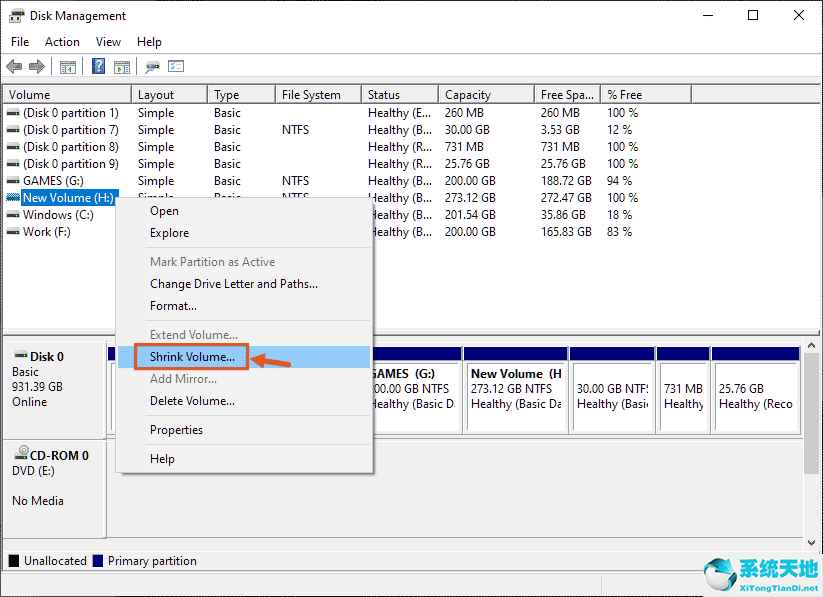Open Help using the blue question mark icon
The image size is (823, 597).
[x=96, y=66]
